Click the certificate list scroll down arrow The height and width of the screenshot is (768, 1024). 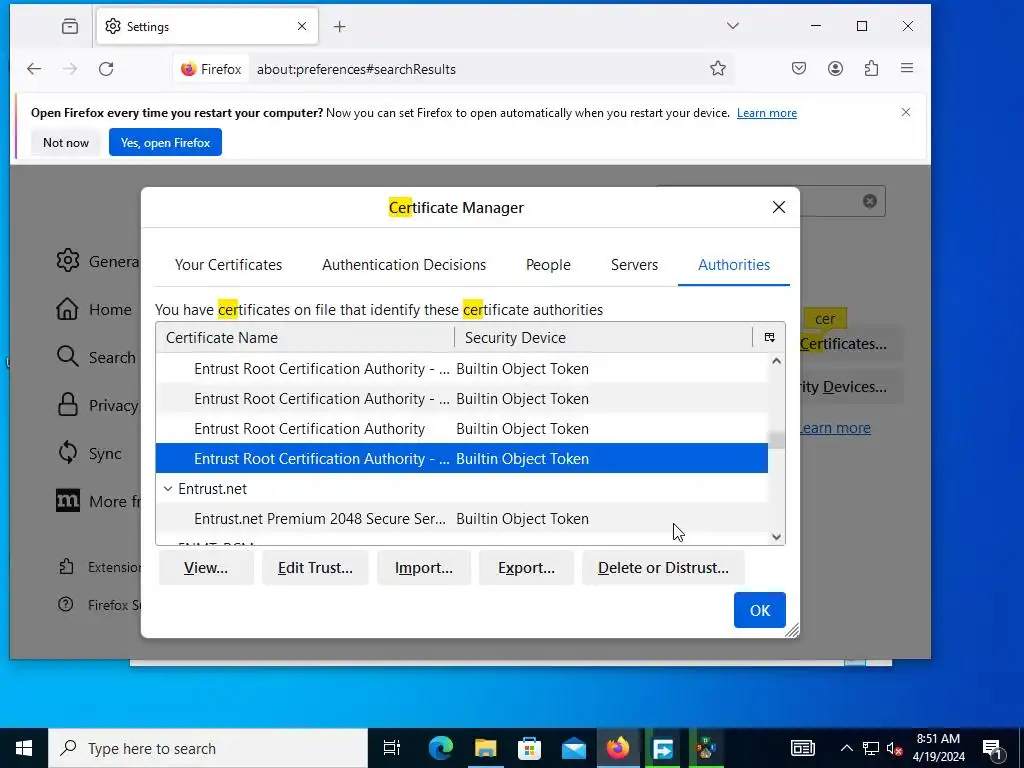click(x=776, y=537)
